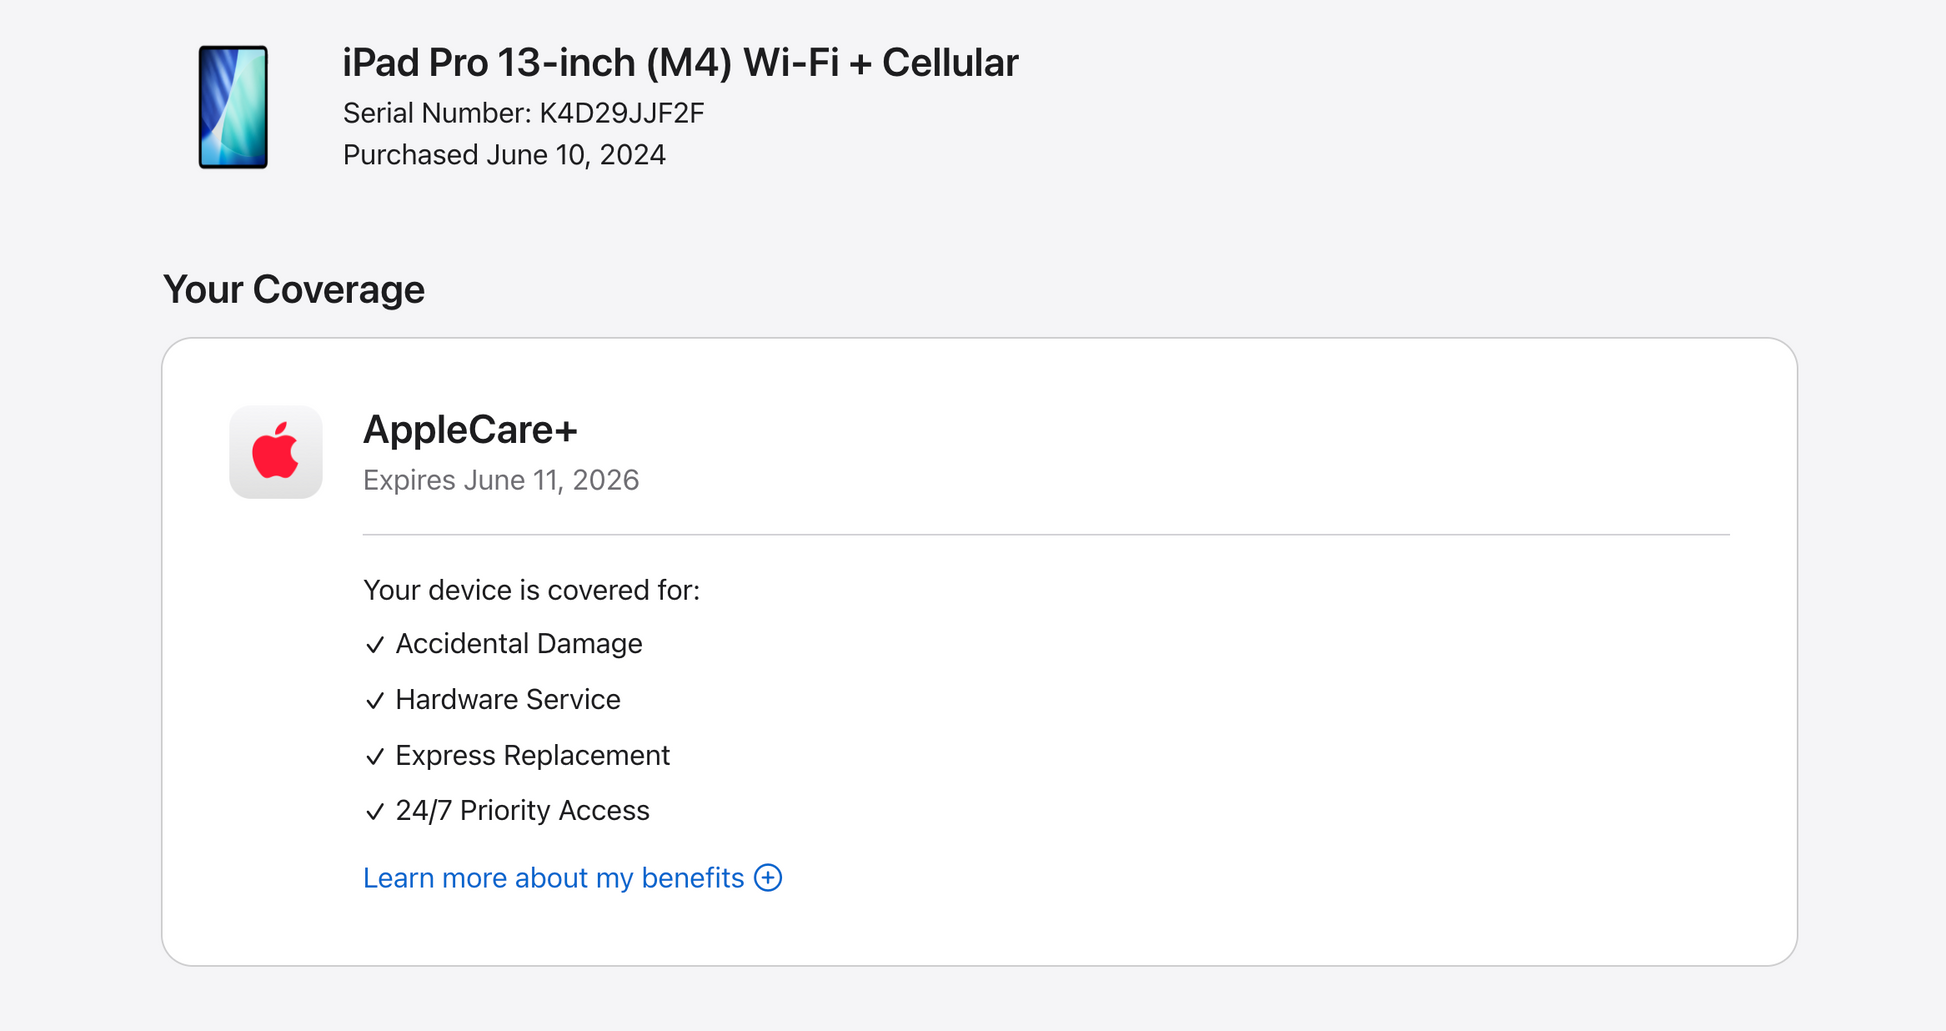Click the divider line under the expiry date

point(1045,535)
